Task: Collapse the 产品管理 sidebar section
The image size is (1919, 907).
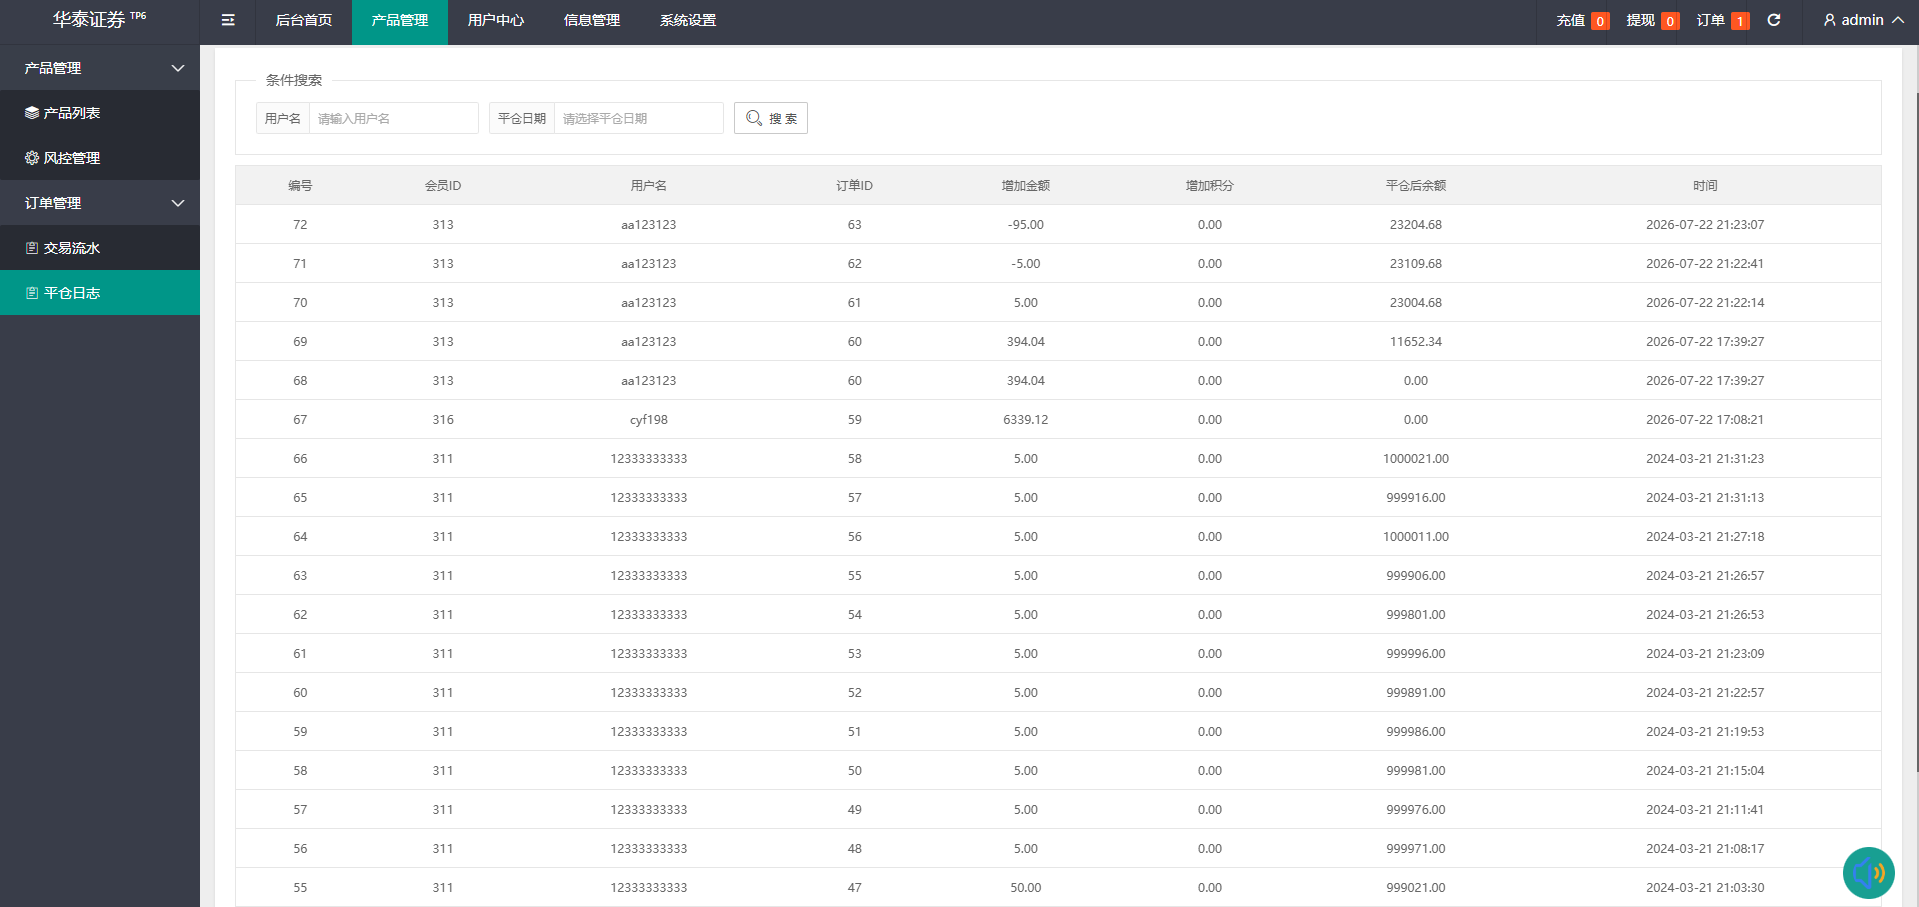Action: click(178, 68)
